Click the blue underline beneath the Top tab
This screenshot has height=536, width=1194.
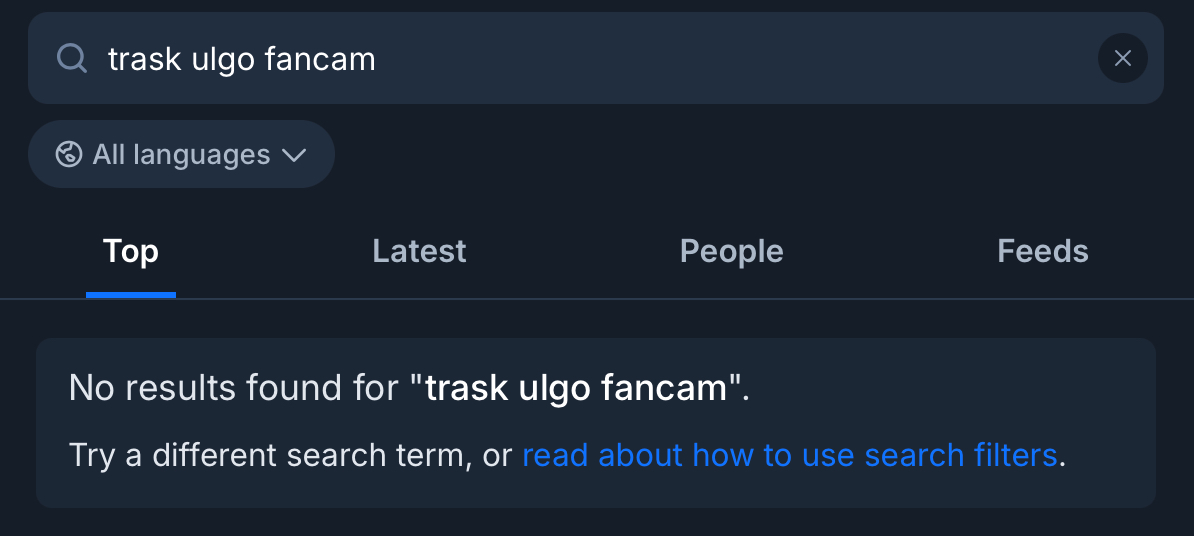131,294
